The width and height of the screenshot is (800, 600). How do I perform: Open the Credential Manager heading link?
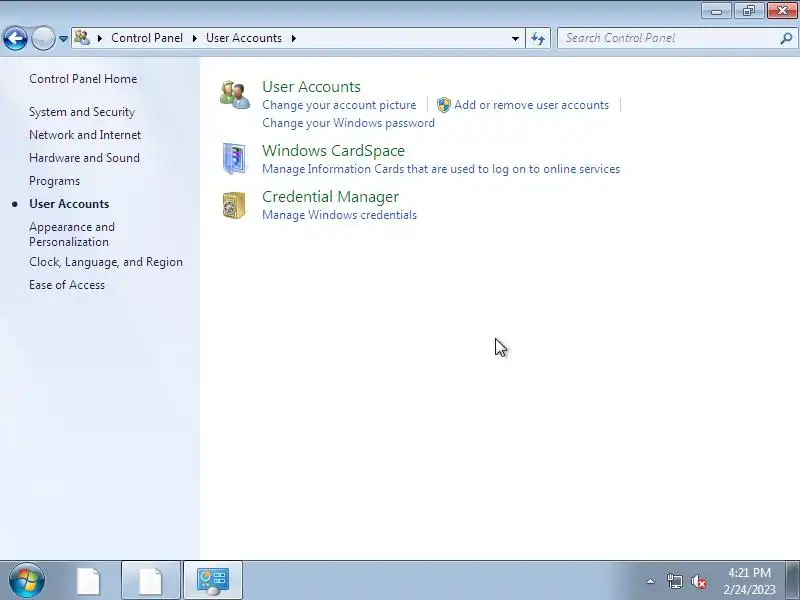(331, 197)
